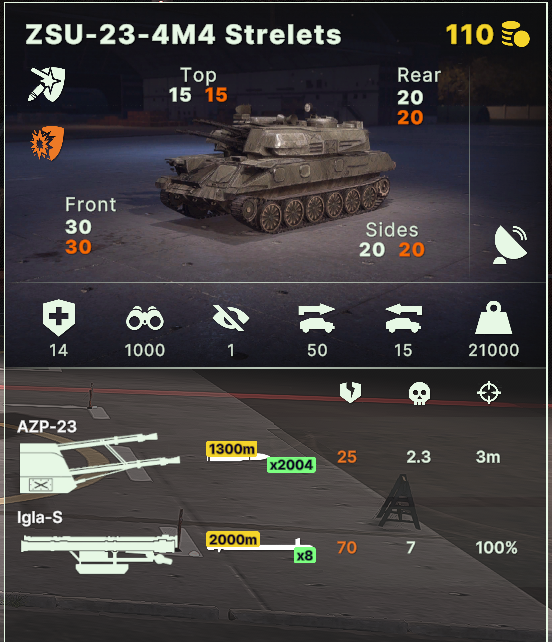Click the orange explosive armor shield icon
552x642 pixels.
click(48, 143)
